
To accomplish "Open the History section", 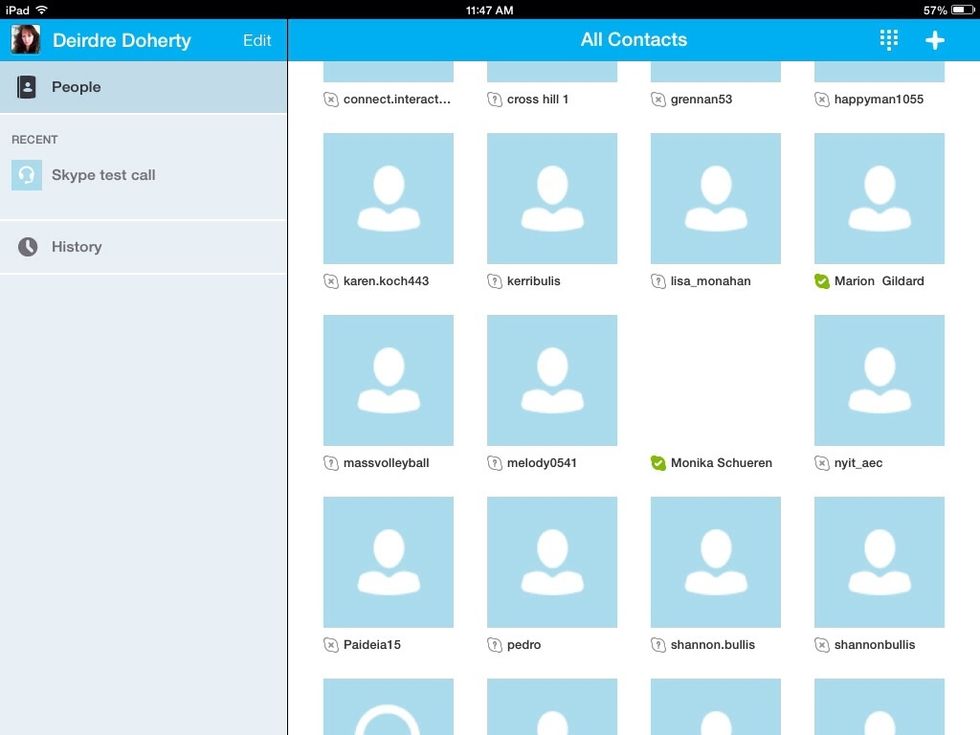I will pos(77,246).
